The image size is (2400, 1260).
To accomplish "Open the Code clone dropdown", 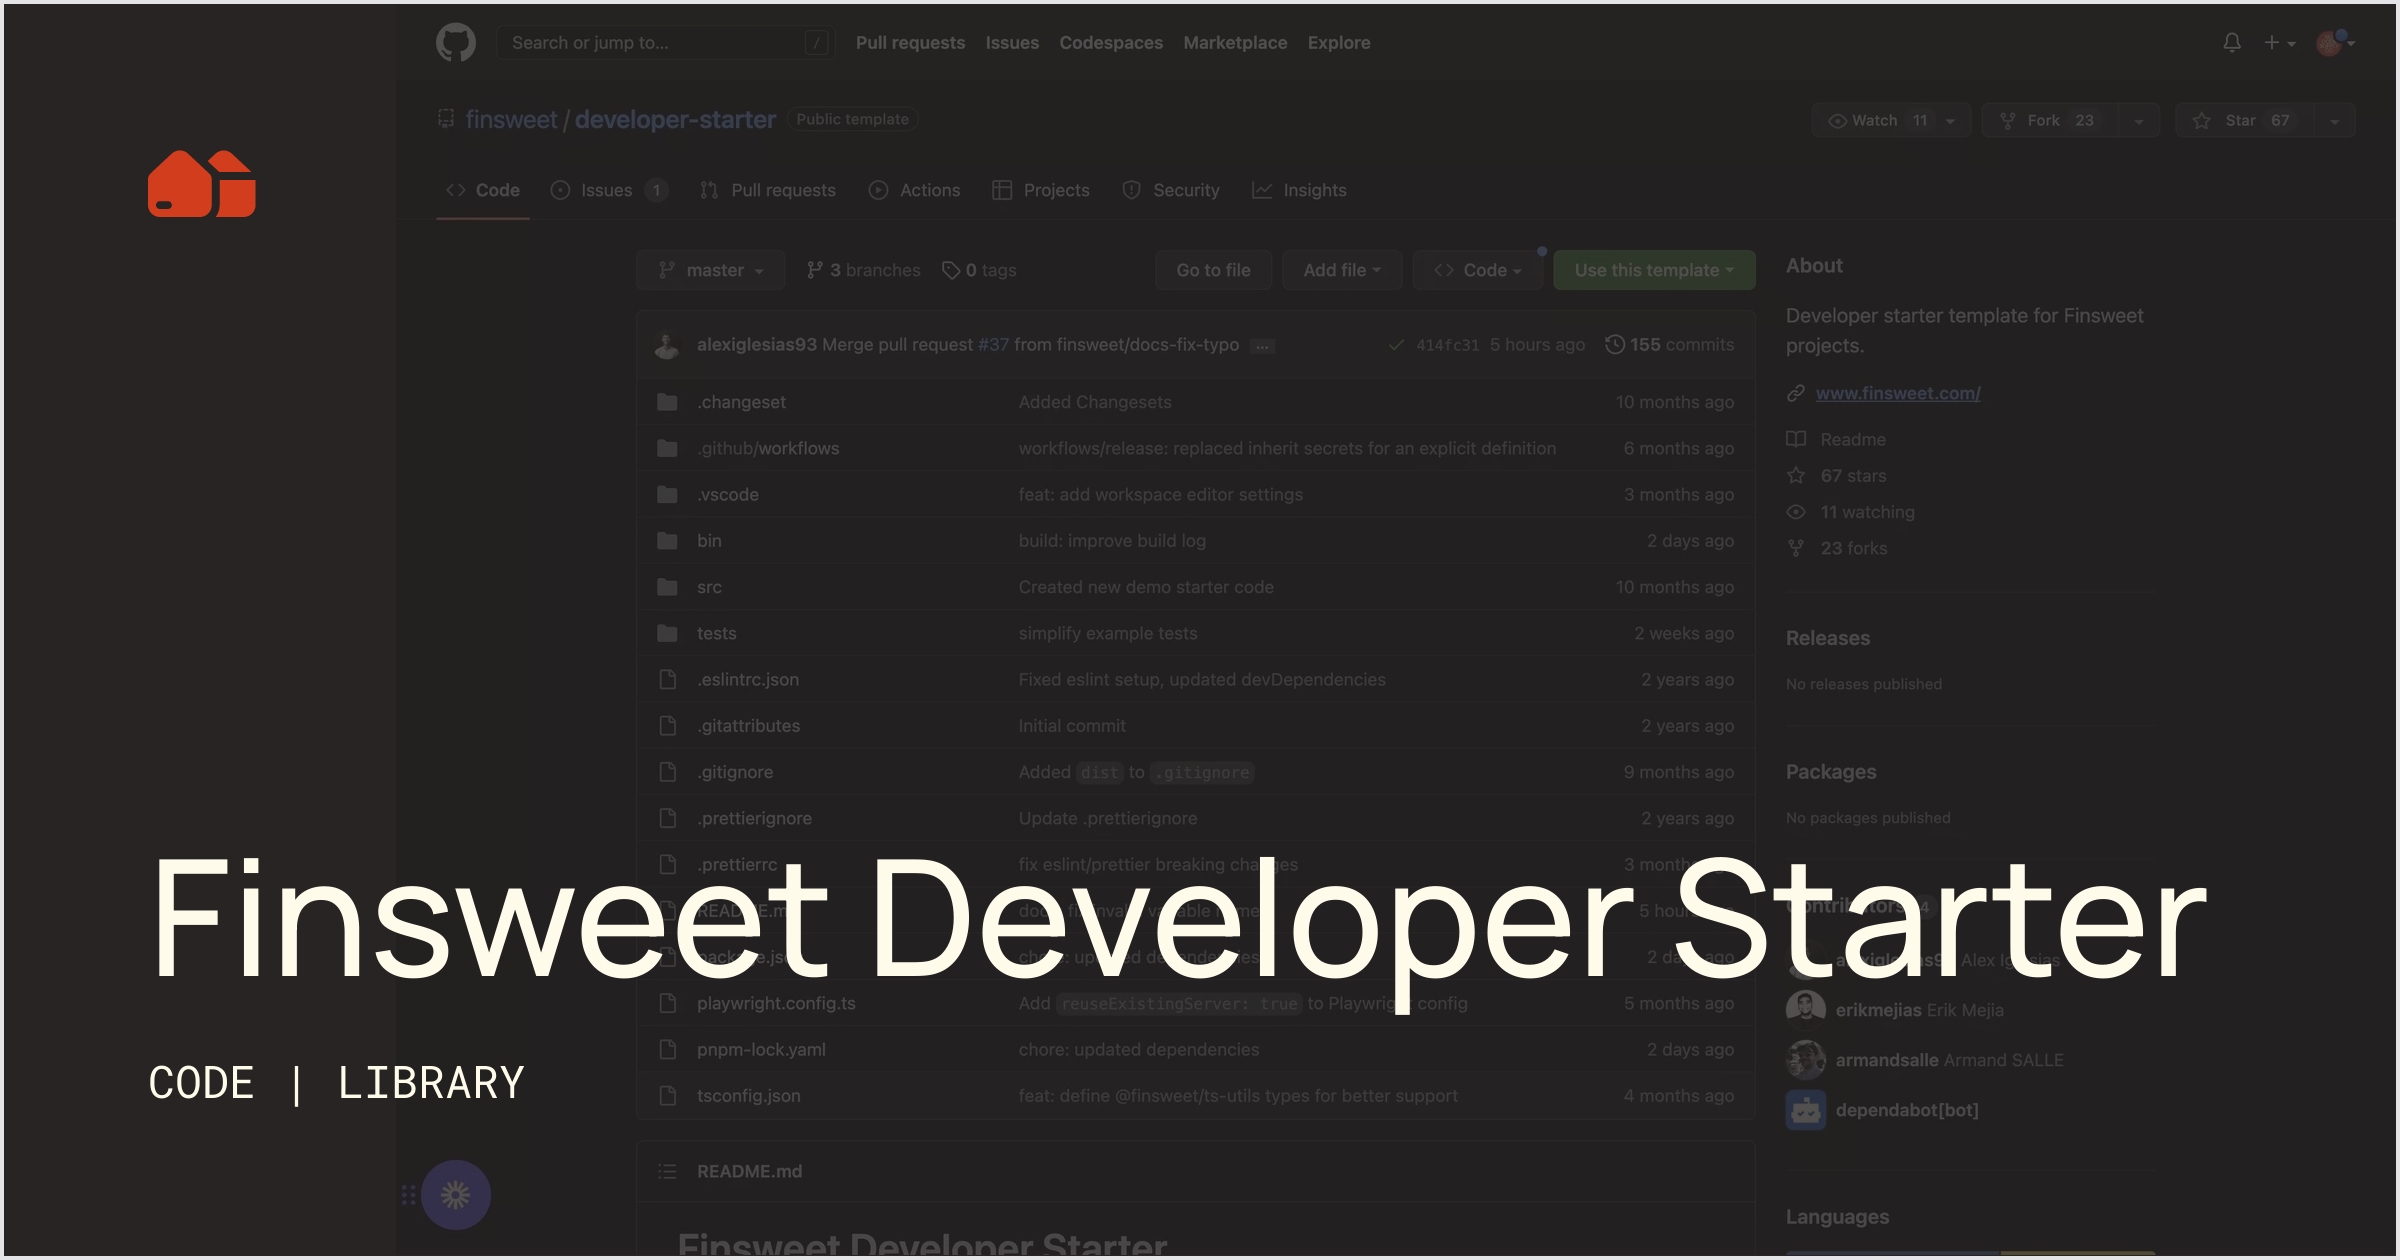I will [1477, 270].
